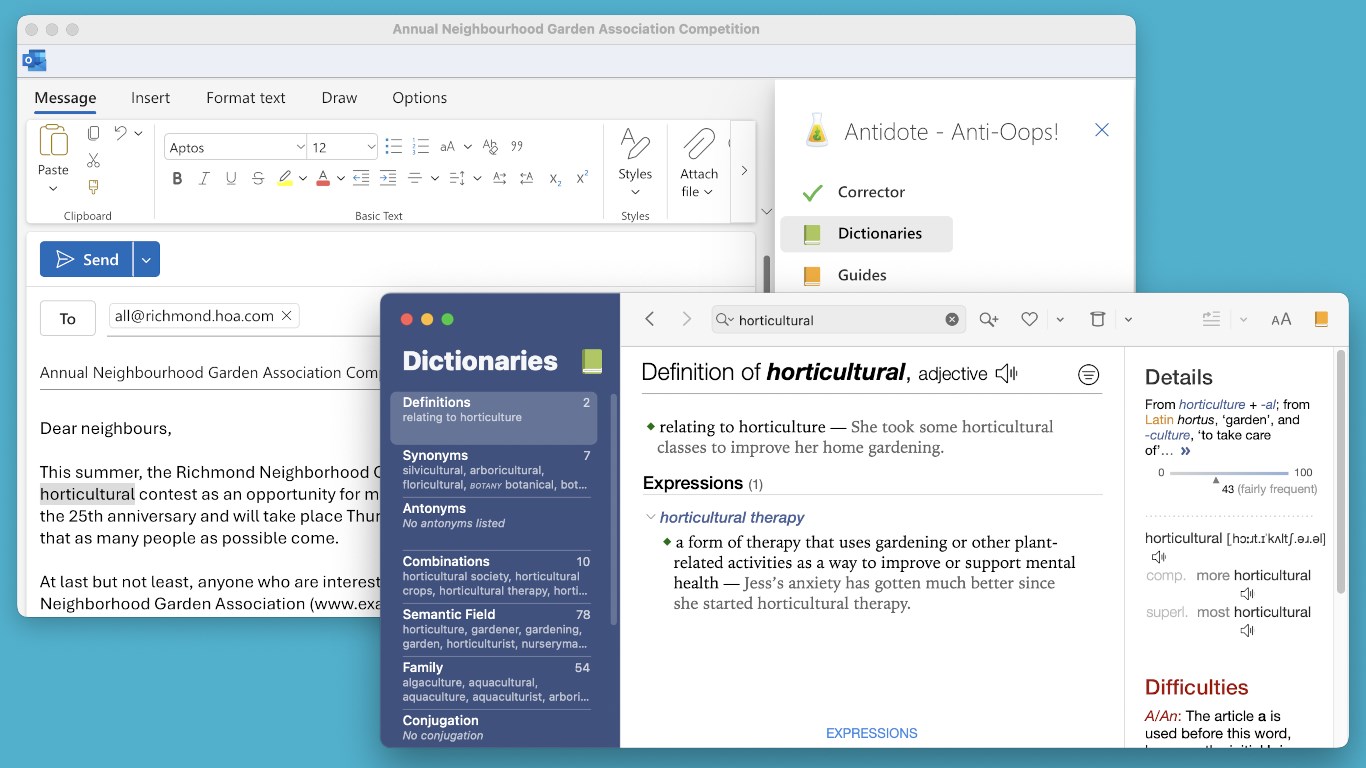Click the magnifier plus search icon
The image size is (1366, 768).
[x=989, y=319]
